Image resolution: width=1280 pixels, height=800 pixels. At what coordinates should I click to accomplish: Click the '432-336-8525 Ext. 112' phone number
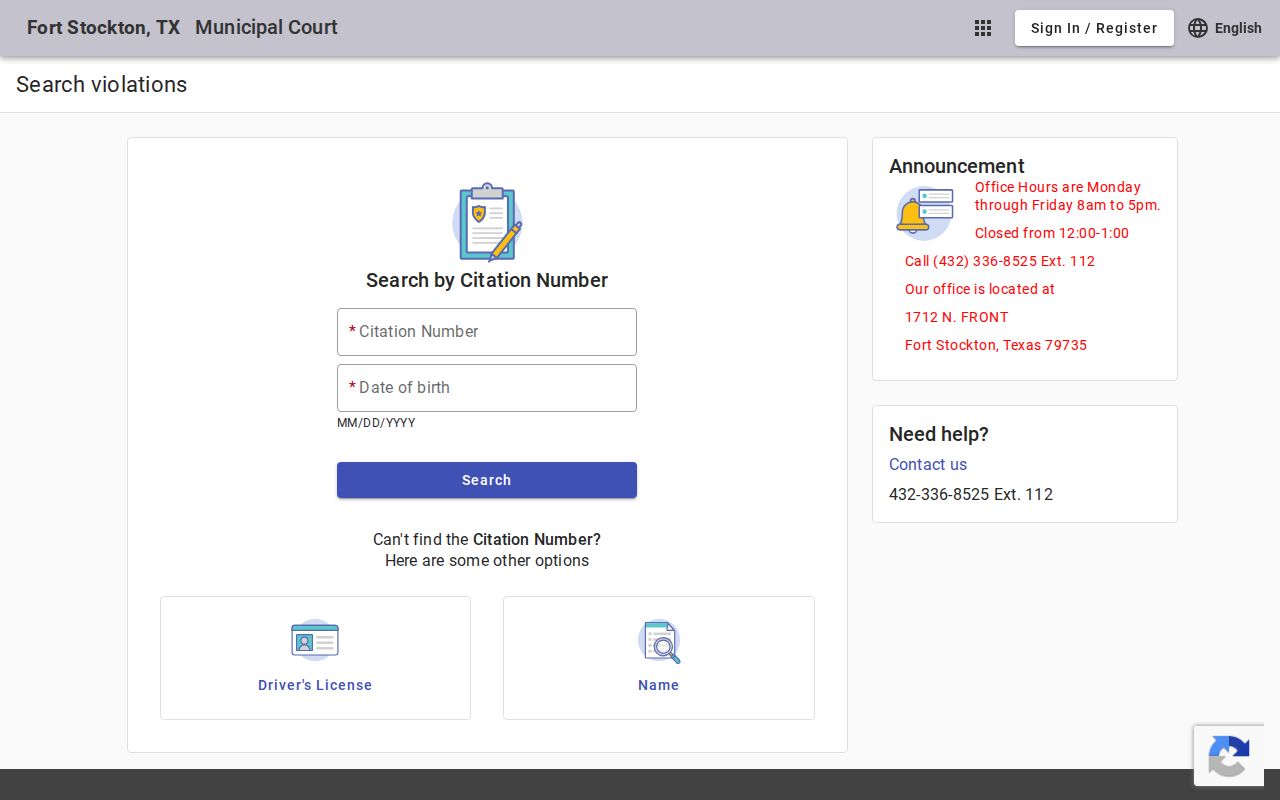pos(971,494)
